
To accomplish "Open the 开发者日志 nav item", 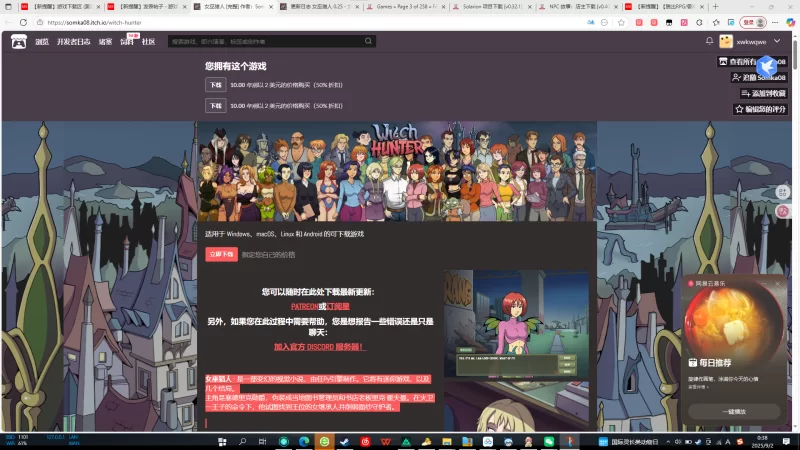I will 73,42.
